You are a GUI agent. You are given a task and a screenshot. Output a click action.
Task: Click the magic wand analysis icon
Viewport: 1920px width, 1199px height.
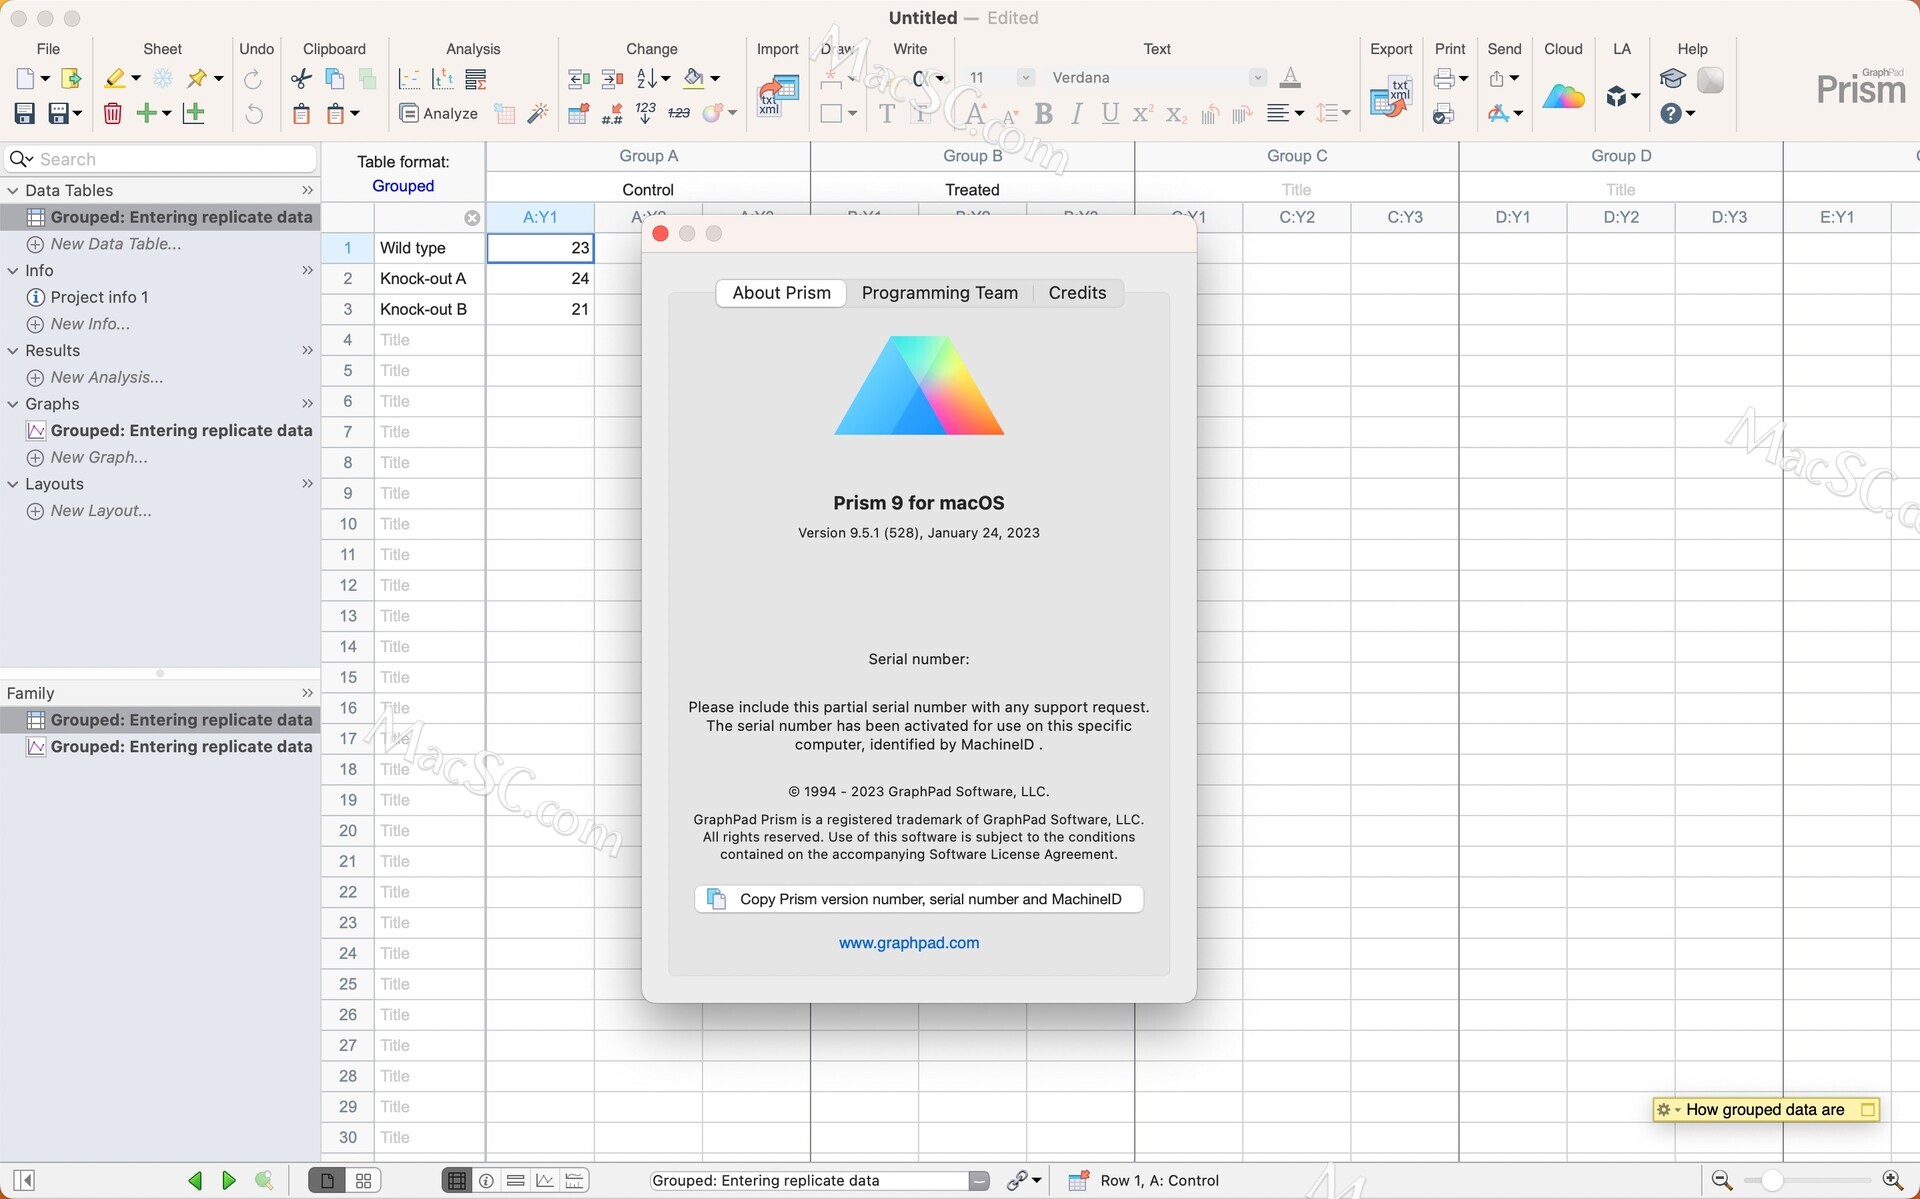click(538, 114)
